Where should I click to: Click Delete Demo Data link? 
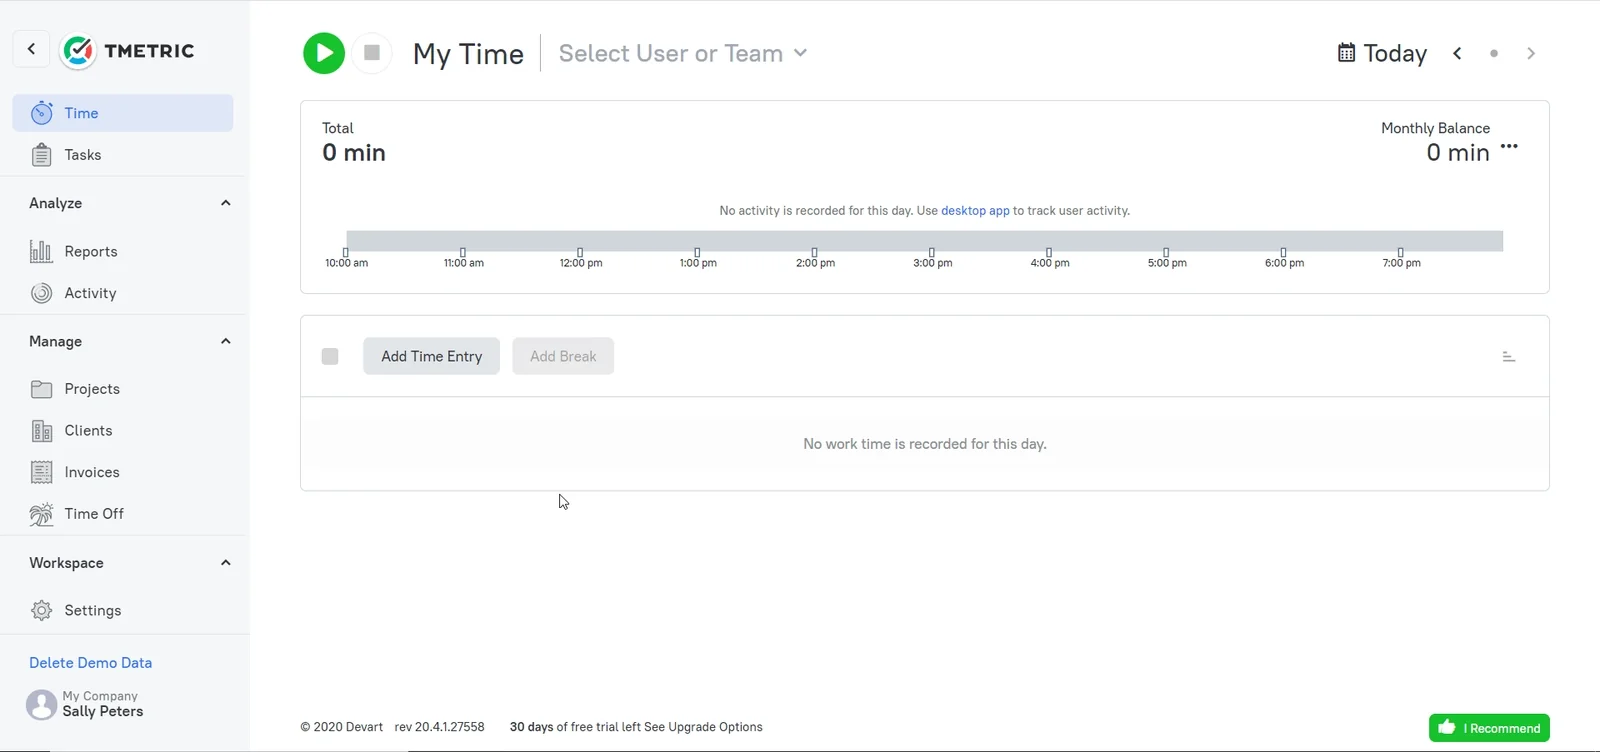91,663
